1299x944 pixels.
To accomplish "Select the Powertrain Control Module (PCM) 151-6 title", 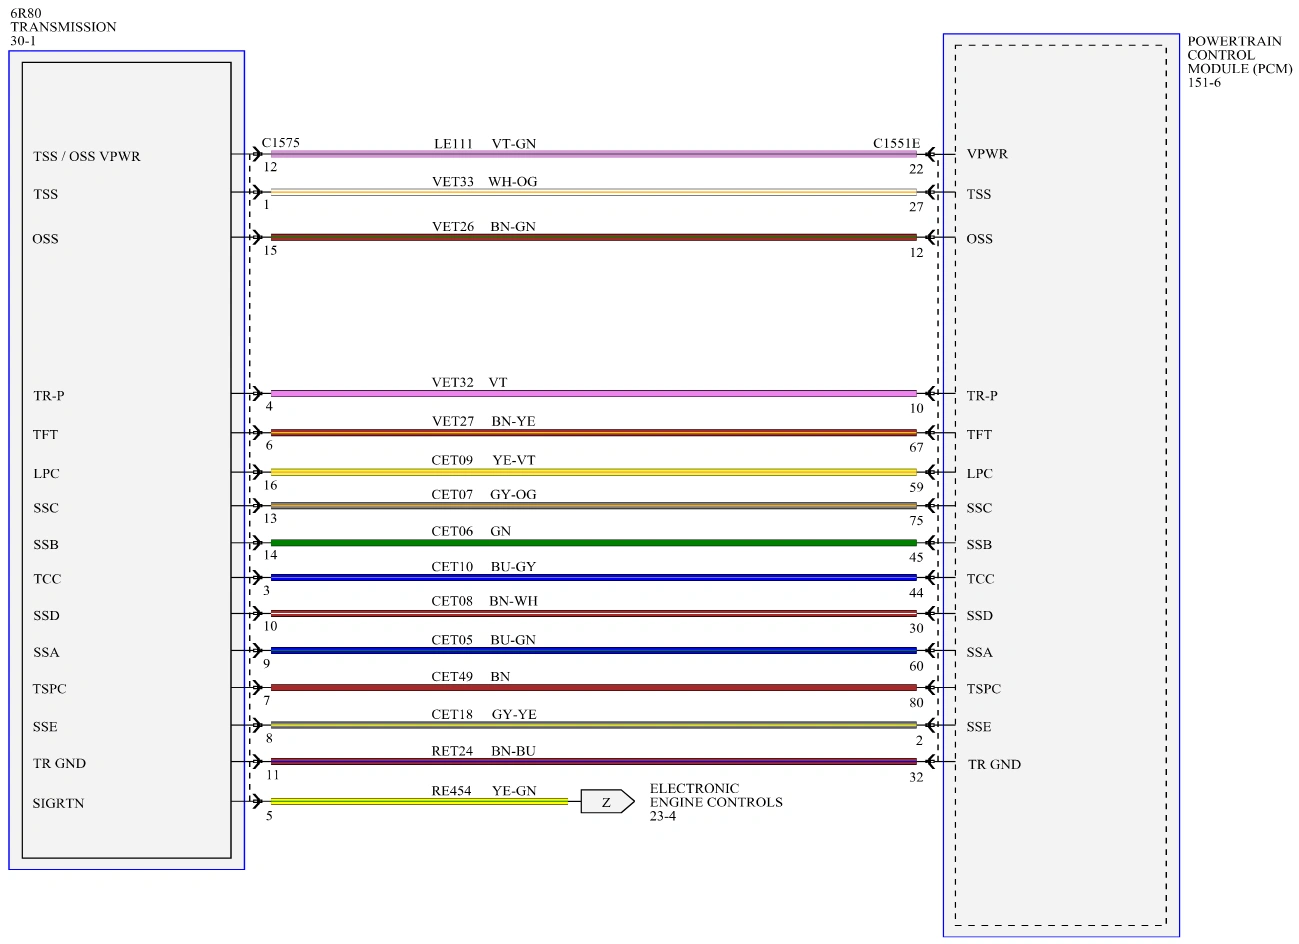I will [1240, 62].
